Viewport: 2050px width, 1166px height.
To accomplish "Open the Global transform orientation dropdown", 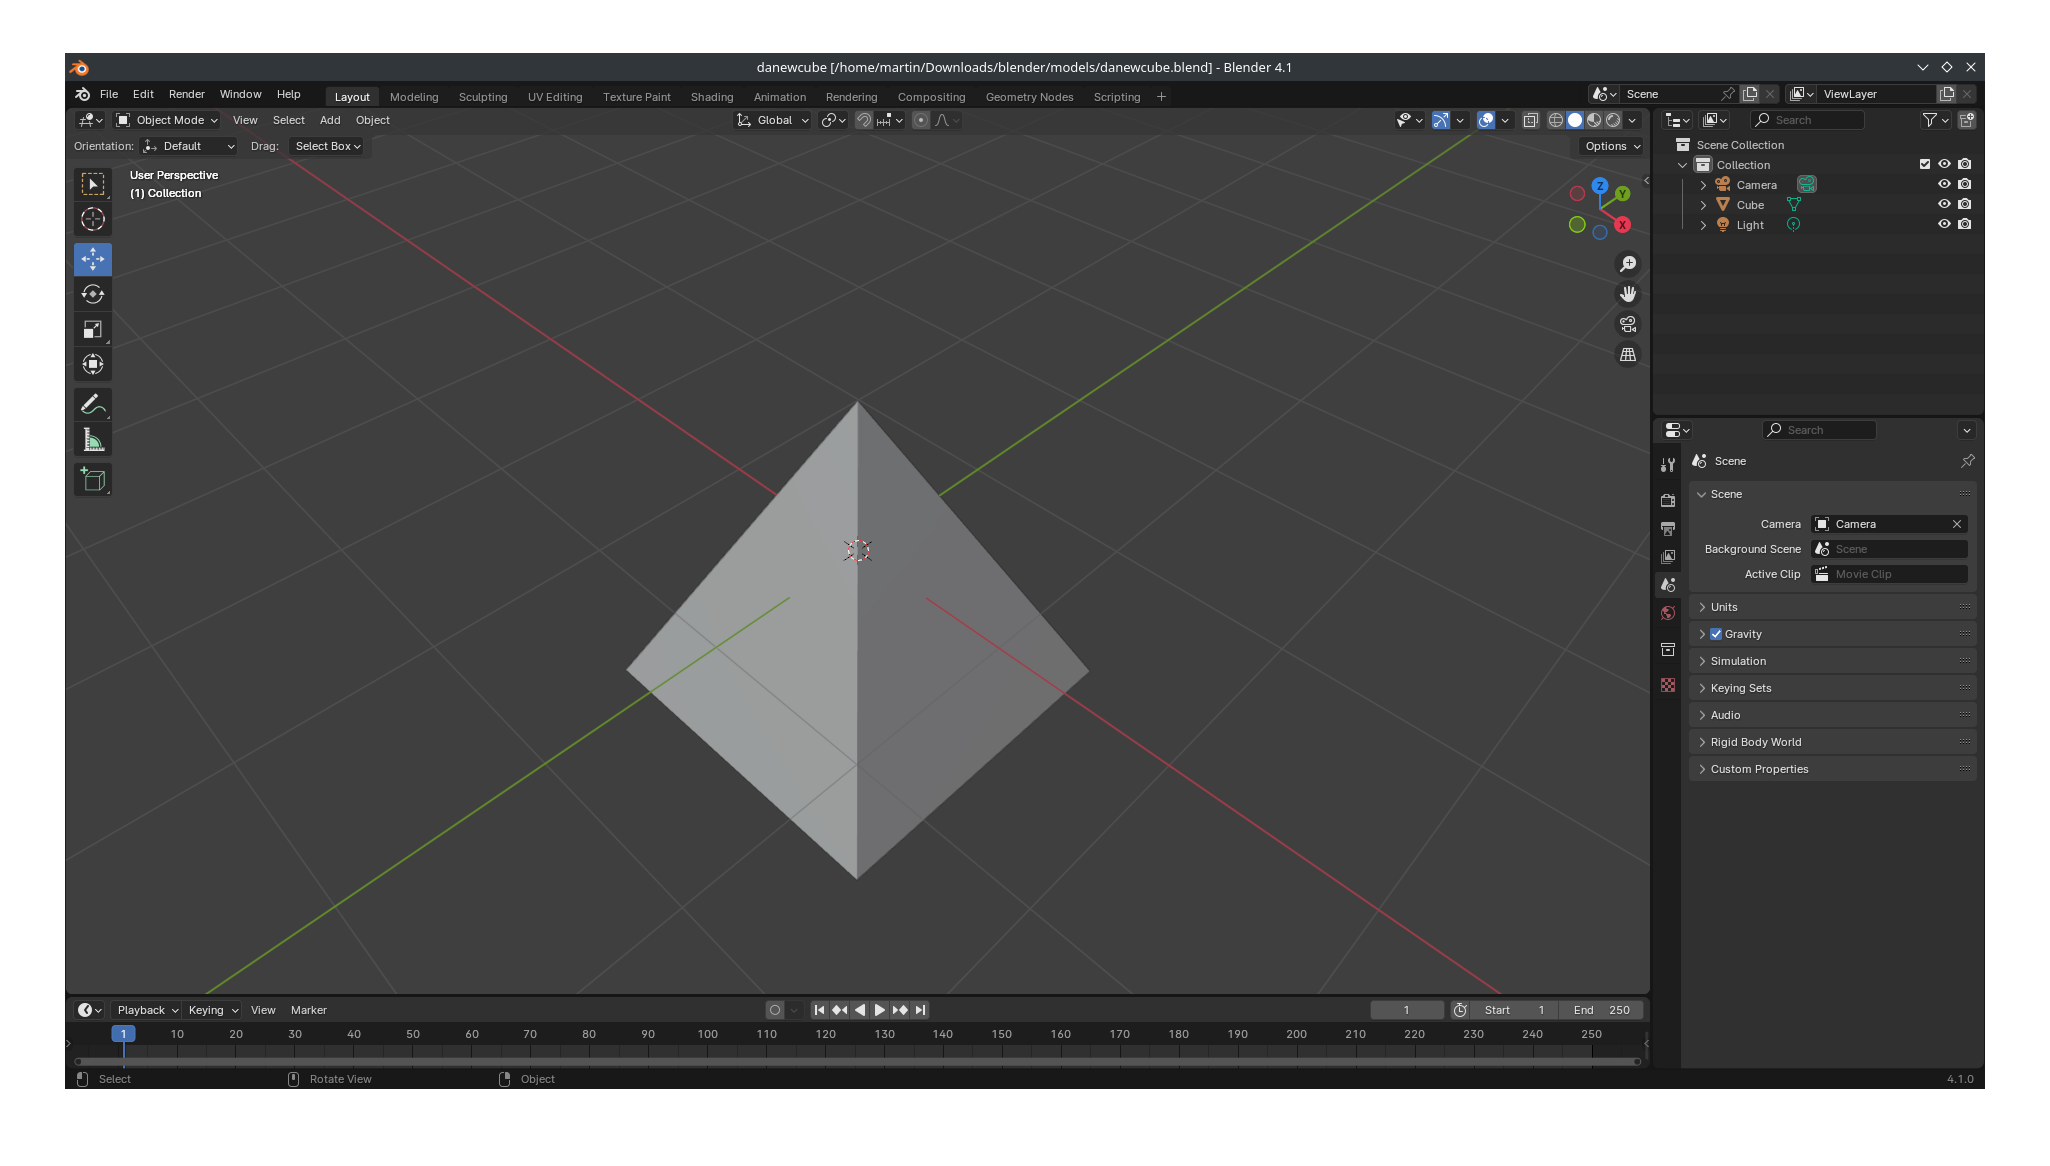I will click(773, 120).
